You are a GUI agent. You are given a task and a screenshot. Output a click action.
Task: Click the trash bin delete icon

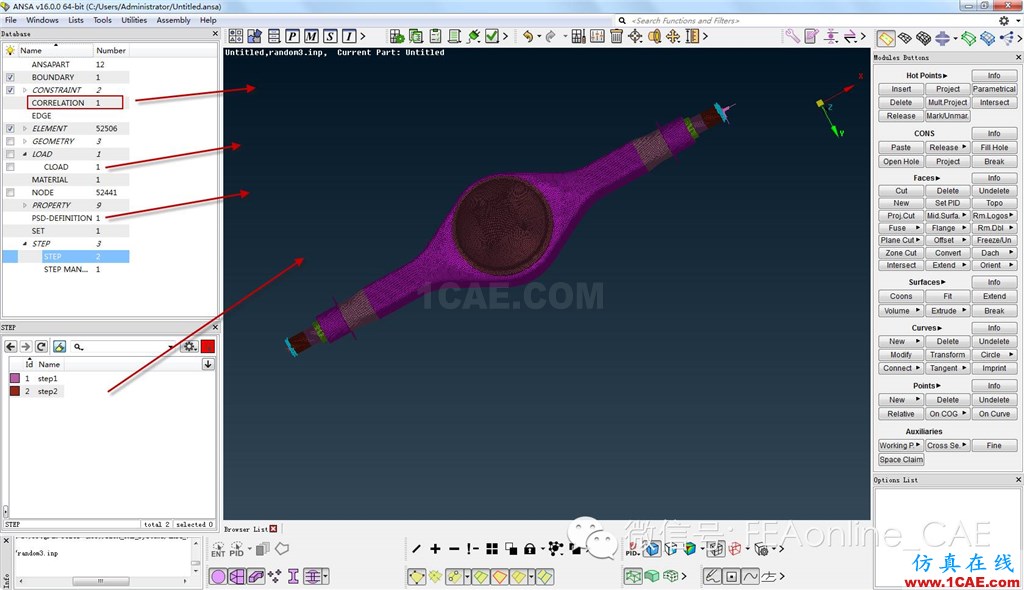click(616, 37)
